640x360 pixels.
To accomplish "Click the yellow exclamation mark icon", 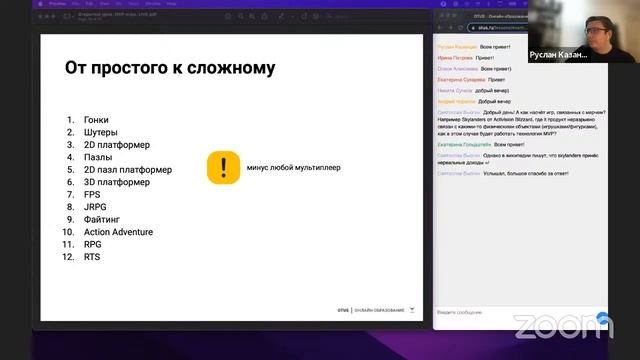I will click(223, 168).
